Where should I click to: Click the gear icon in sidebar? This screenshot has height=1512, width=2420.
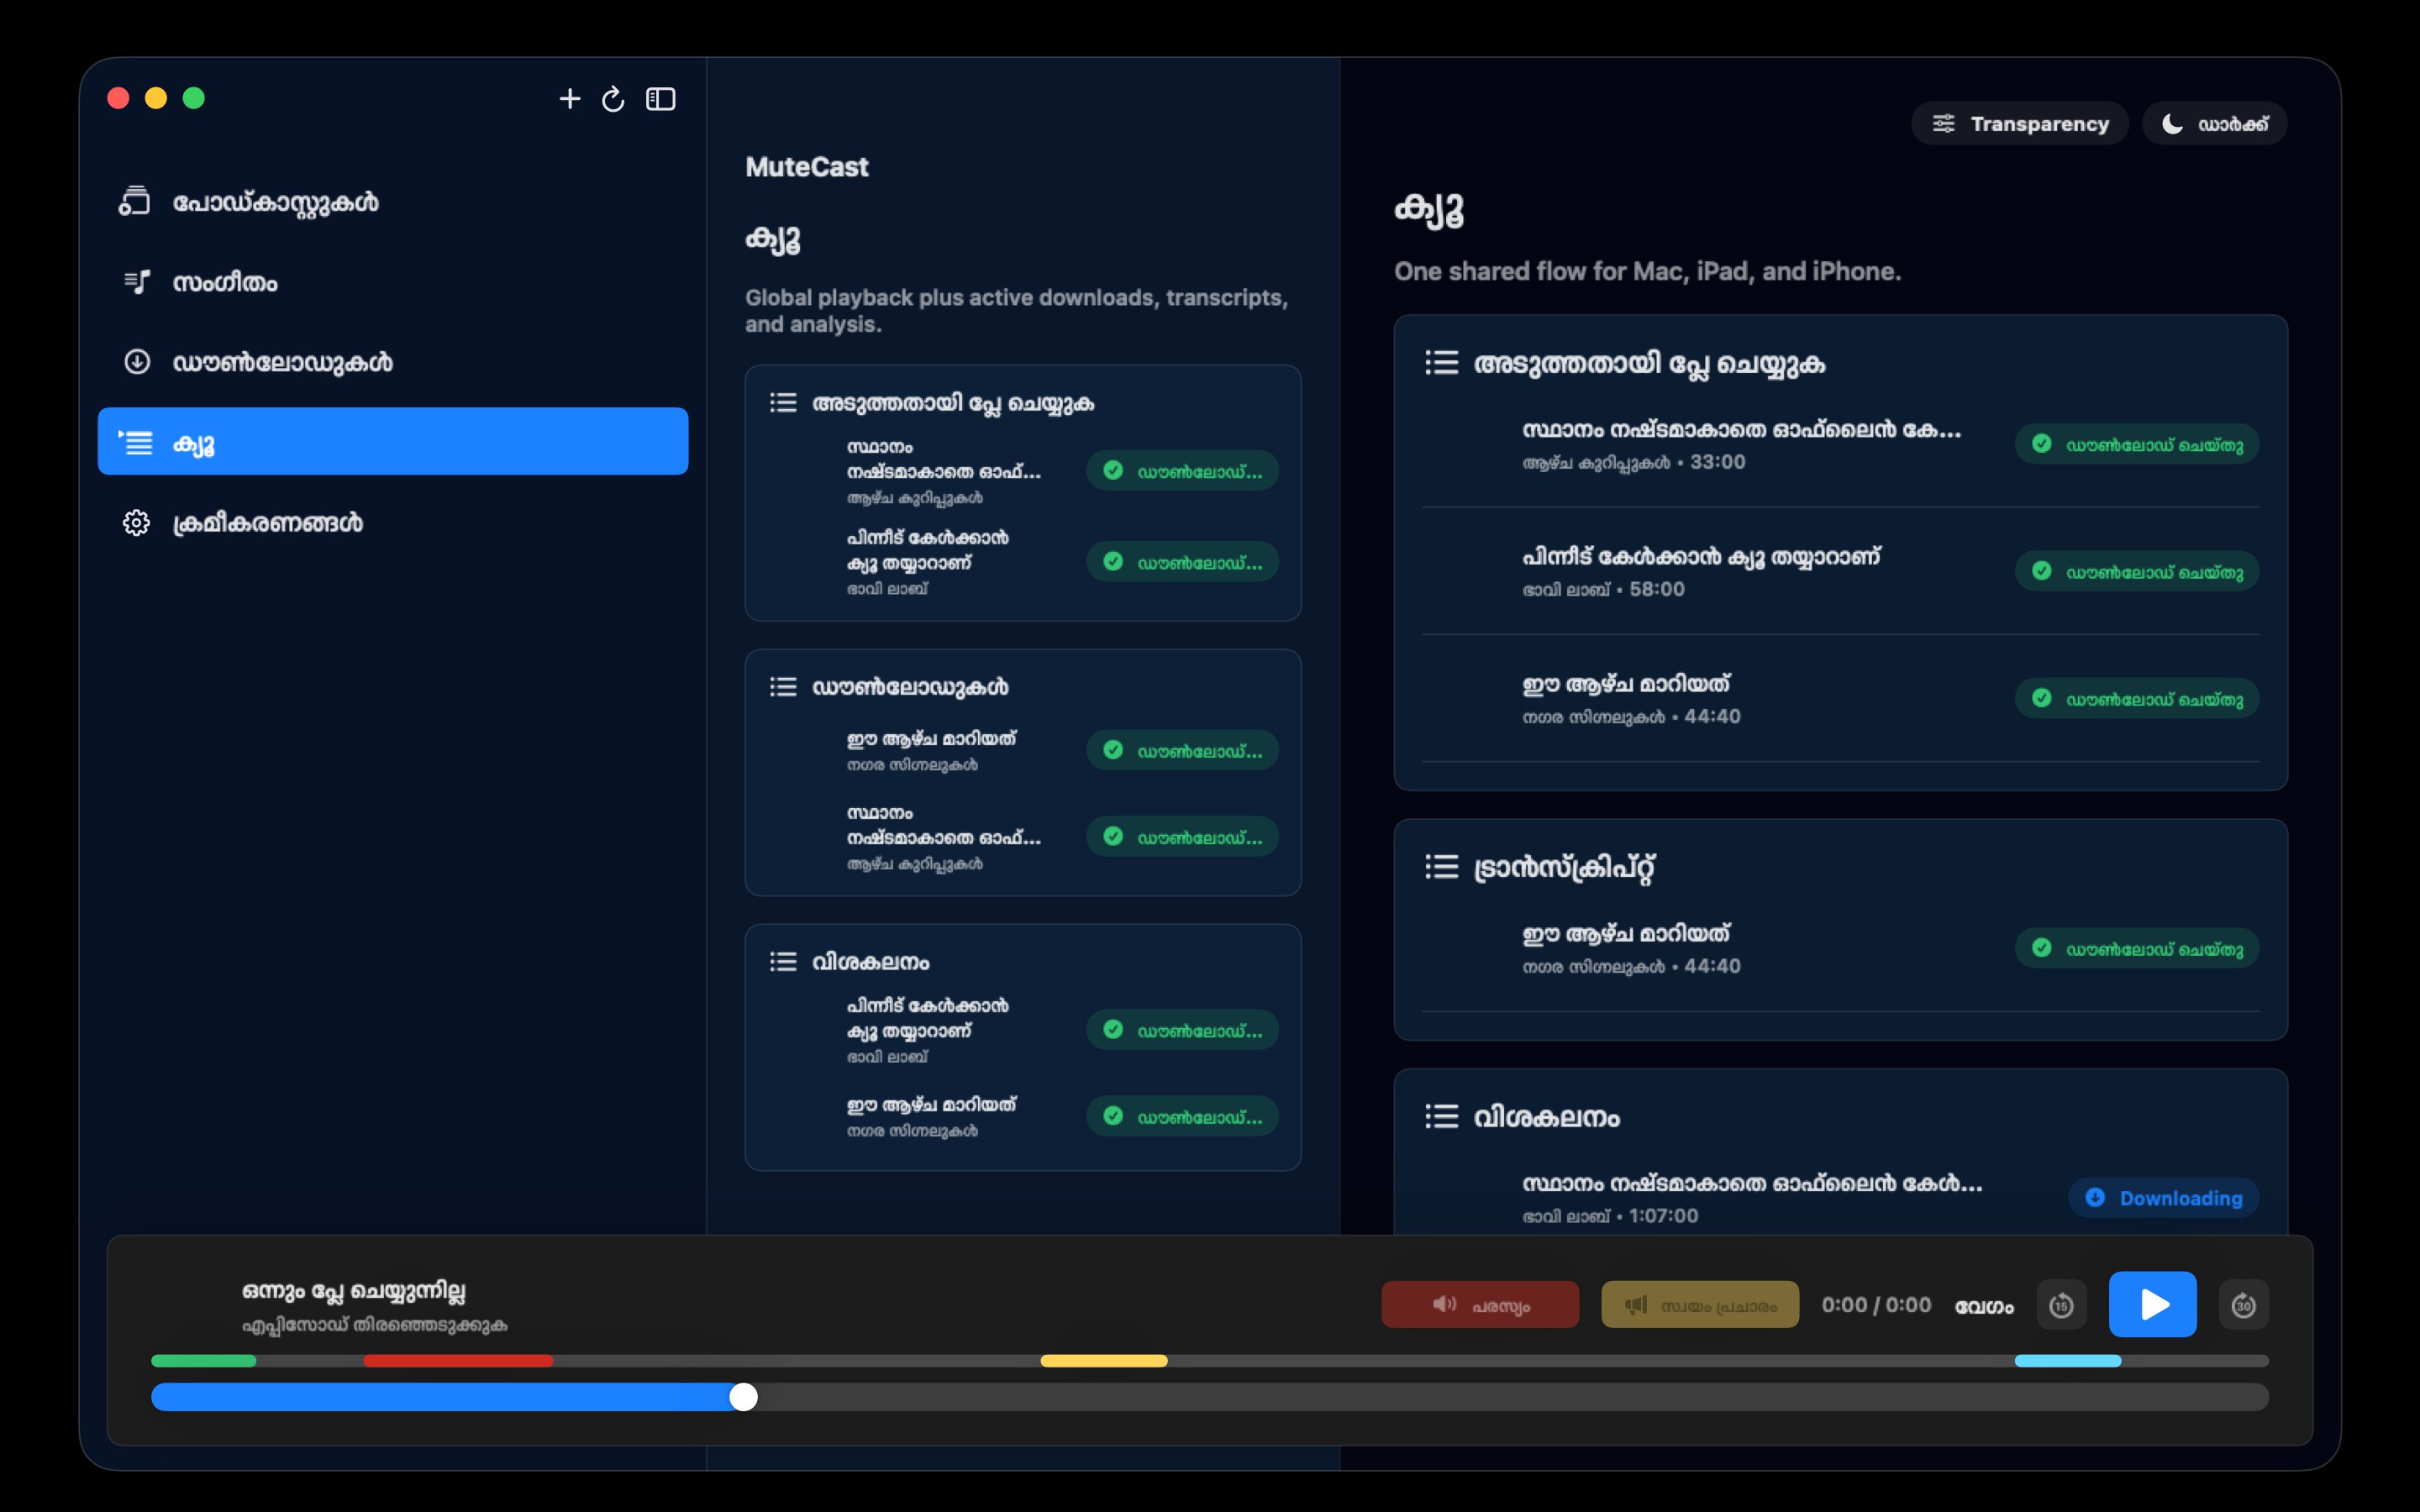point(137,522)
